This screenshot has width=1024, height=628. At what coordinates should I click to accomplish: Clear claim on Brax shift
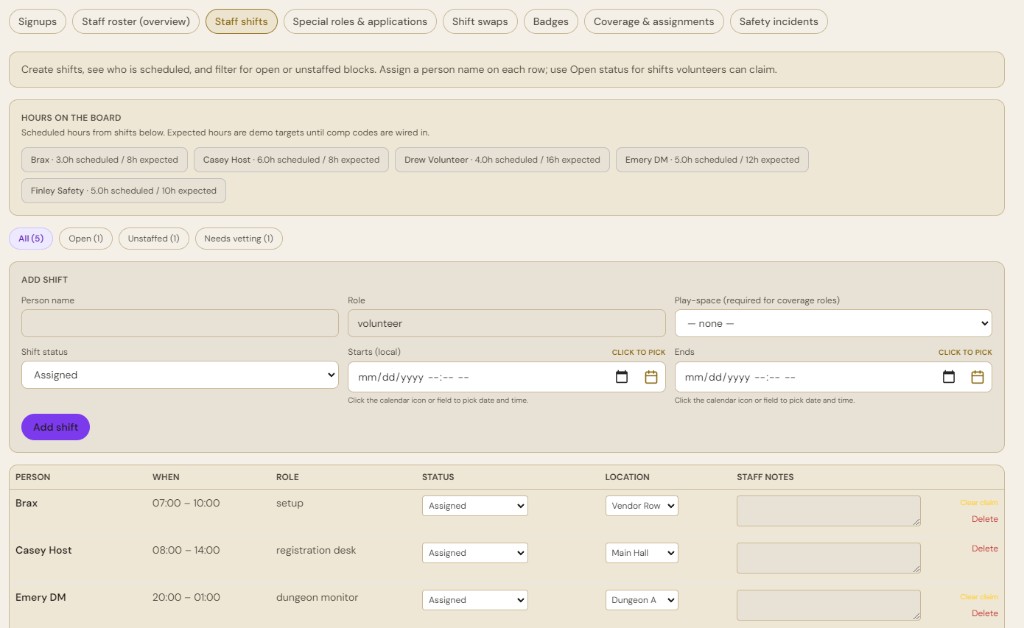(x=979, y=503)
